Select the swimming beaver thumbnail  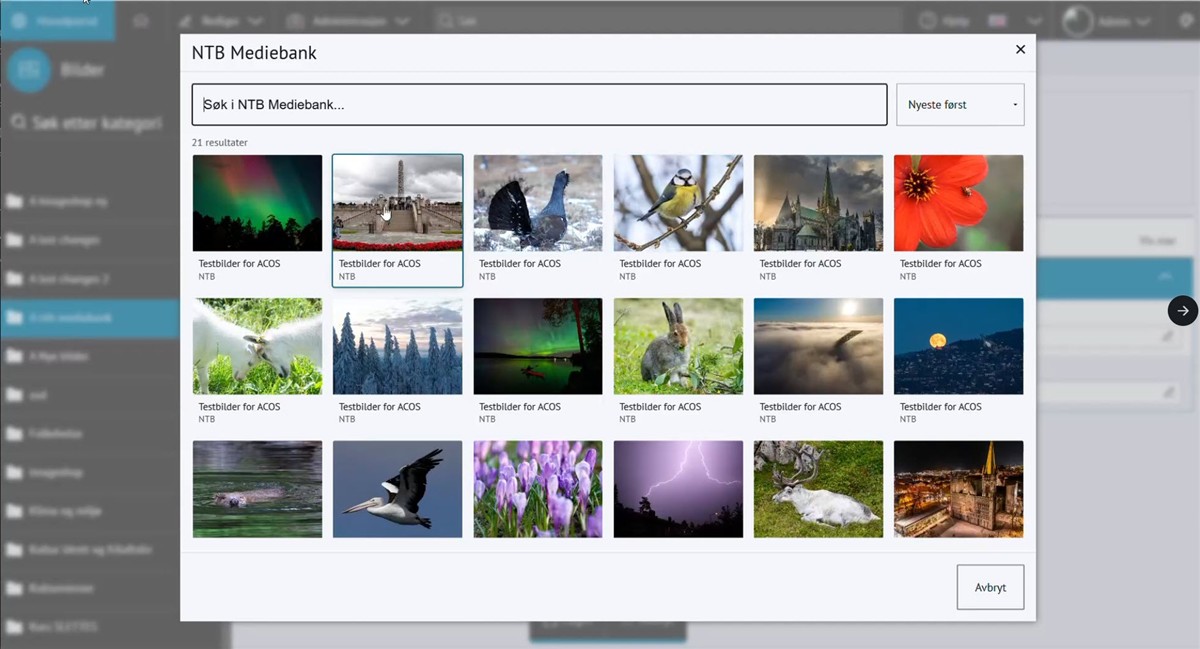pos(258,489)
